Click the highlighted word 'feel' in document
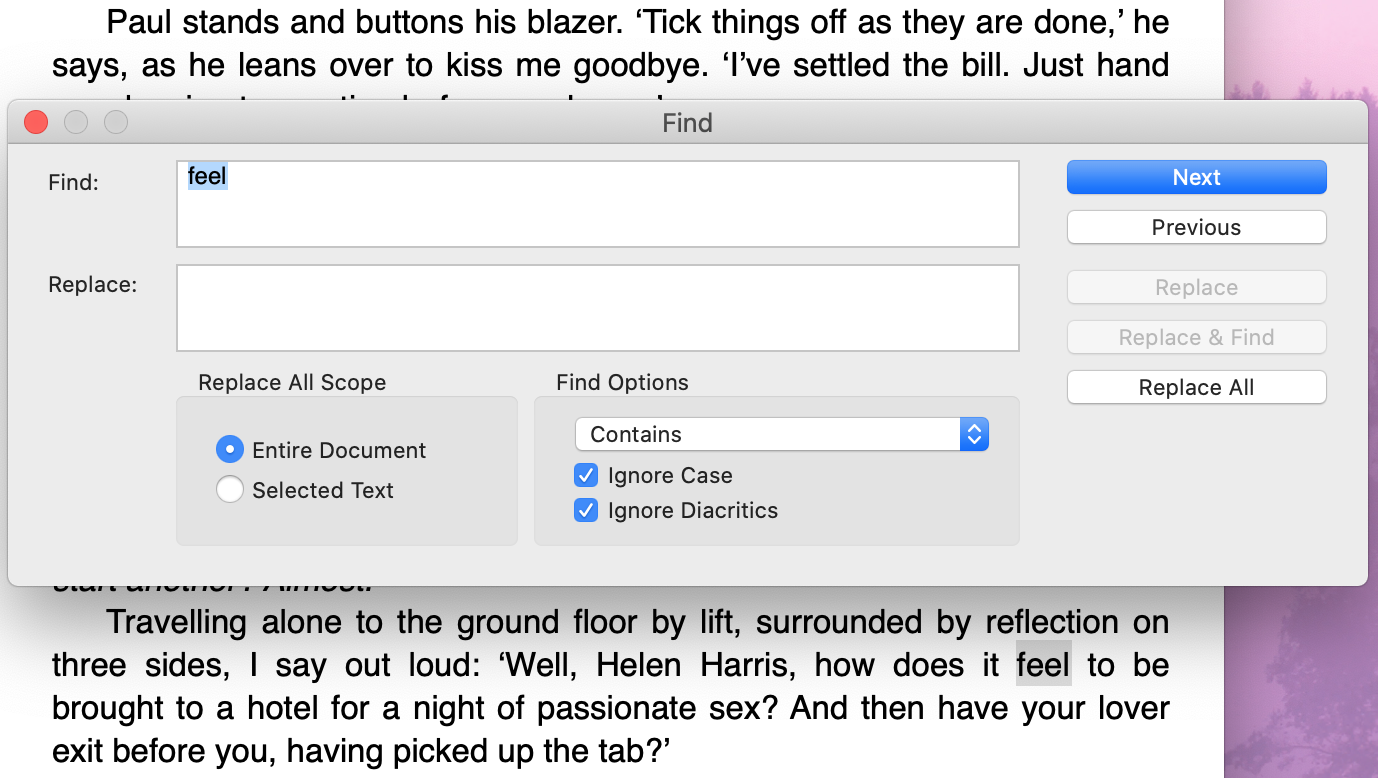The height and width of the screenshot is (778, 1378). pyautogui.click(x=1043, y=665)
